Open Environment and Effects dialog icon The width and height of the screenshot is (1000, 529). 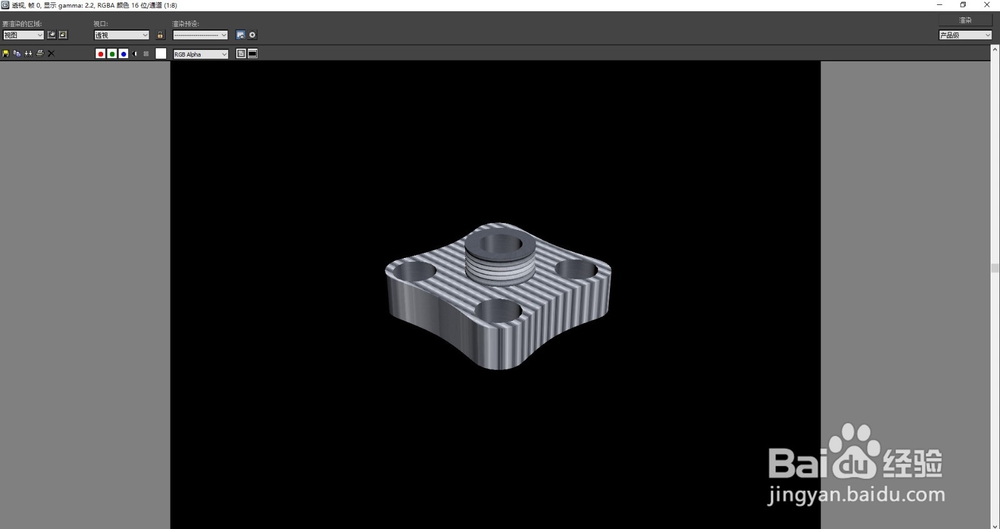tap(252, 35)
